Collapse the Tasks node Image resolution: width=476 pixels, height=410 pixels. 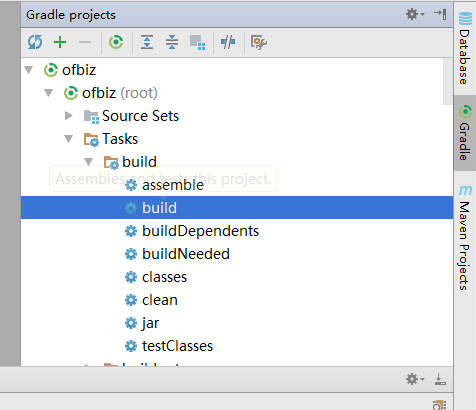click(x=69, y=139)
